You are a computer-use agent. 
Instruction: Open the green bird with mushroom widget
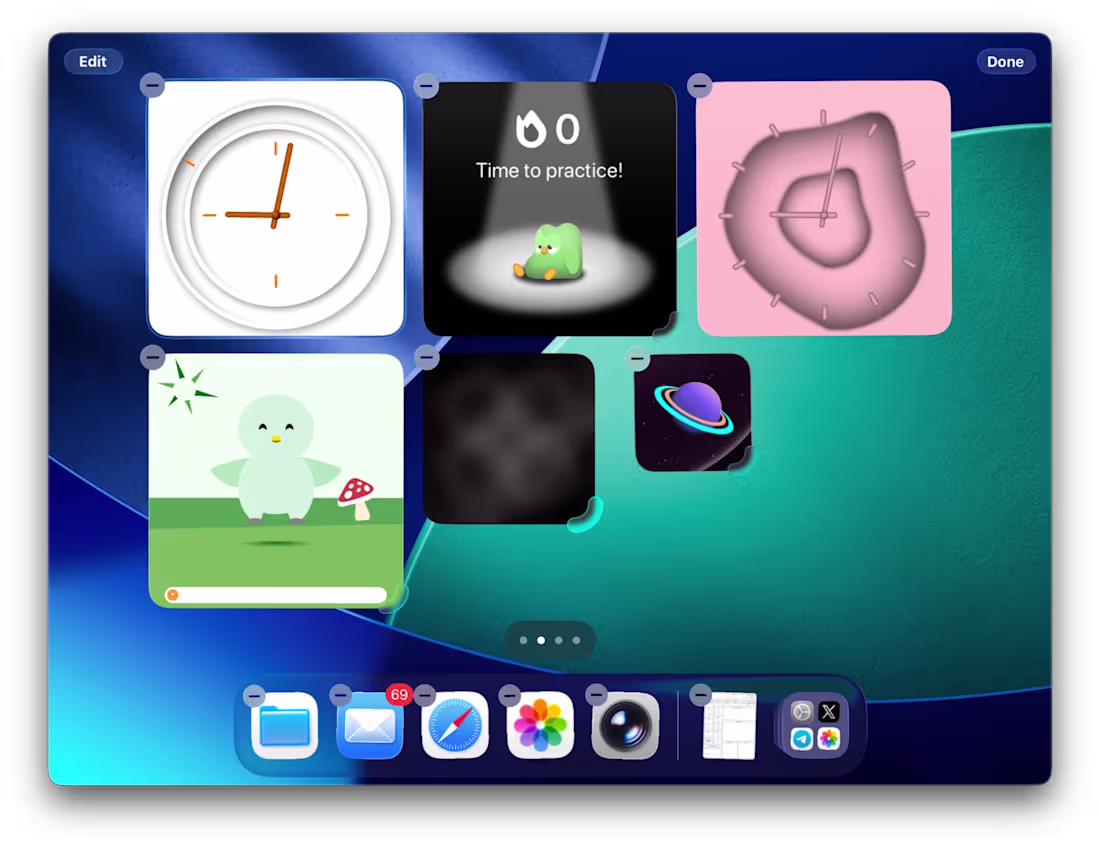tap(276, 481)
